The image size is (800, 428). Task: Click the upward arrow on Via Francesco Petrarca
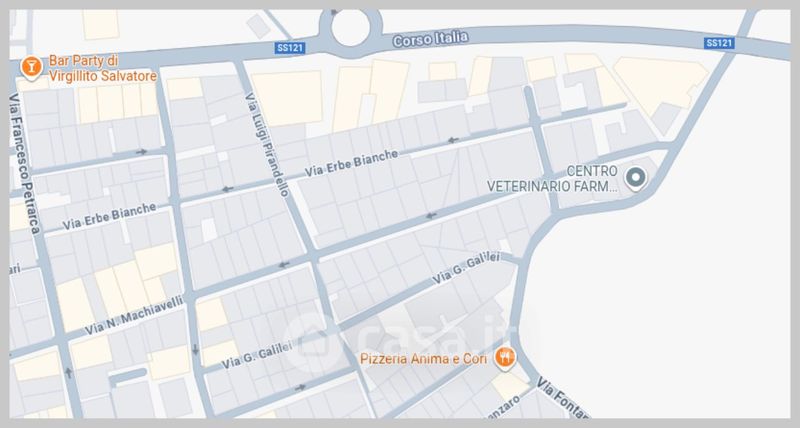click(x=68, y=372)
